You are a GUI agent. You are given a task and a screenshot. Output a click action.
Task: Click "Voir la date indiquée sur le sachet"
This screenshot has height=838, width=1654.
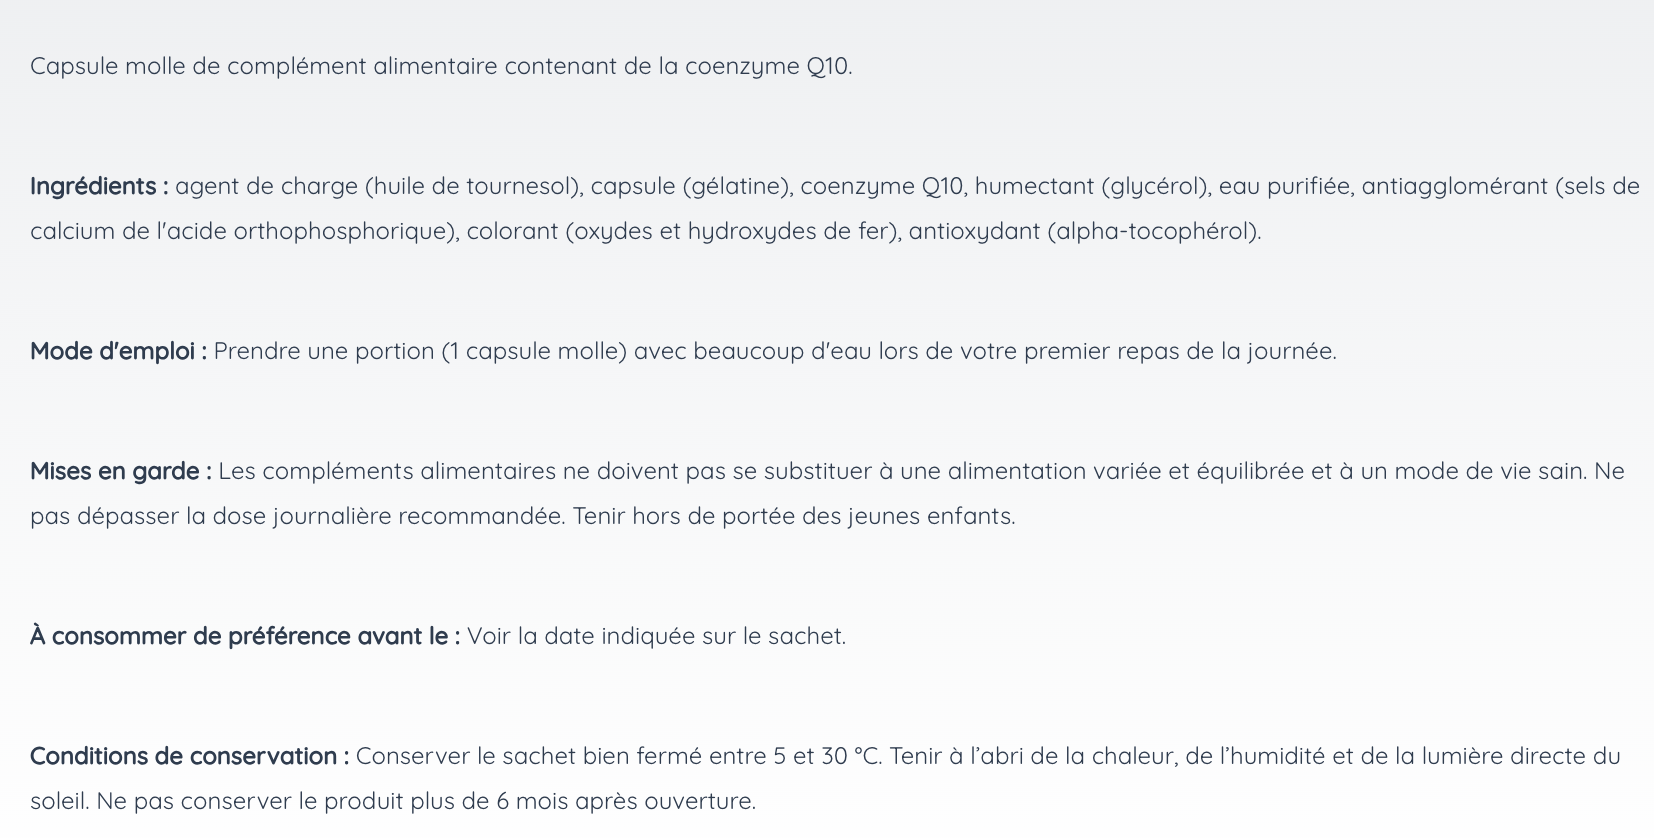(x=656, y=637)
